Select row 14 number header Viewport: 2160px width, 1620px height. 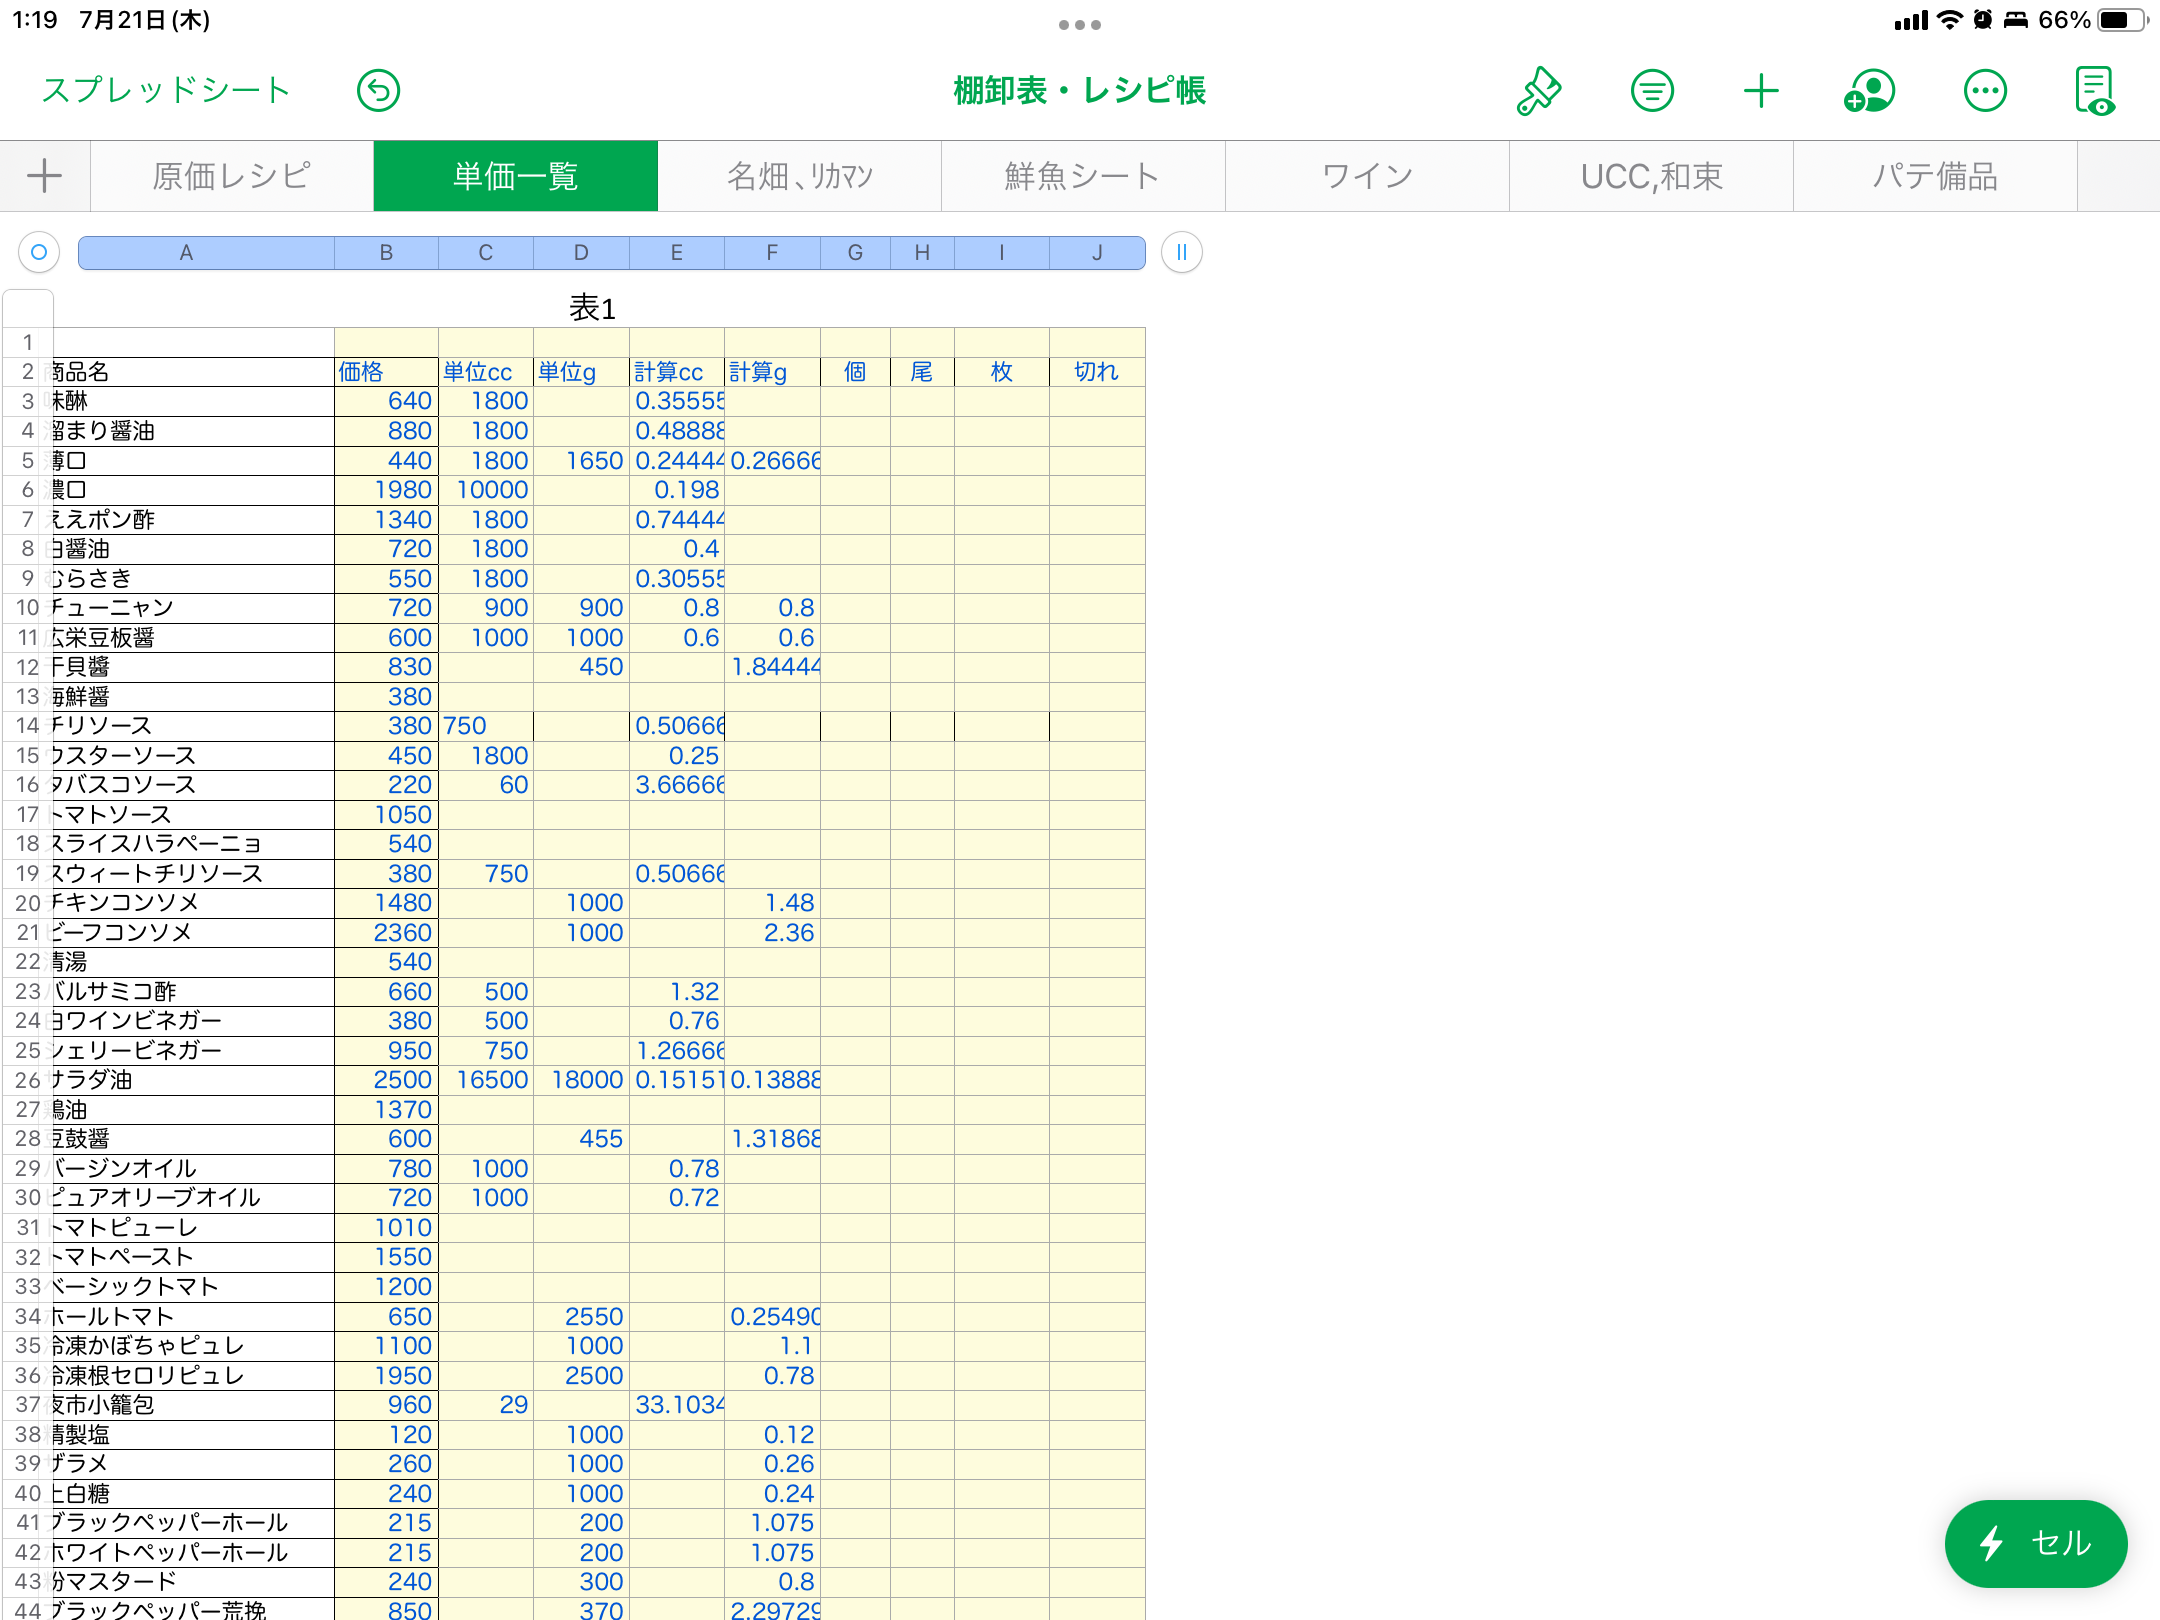click(27, 726)
